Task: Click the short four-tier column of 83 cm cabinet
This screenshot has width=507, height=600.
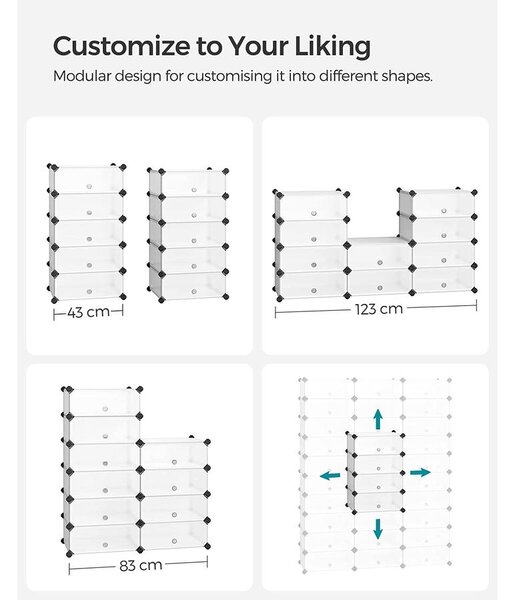Action: pyautogui.click(x=174, y=494)
